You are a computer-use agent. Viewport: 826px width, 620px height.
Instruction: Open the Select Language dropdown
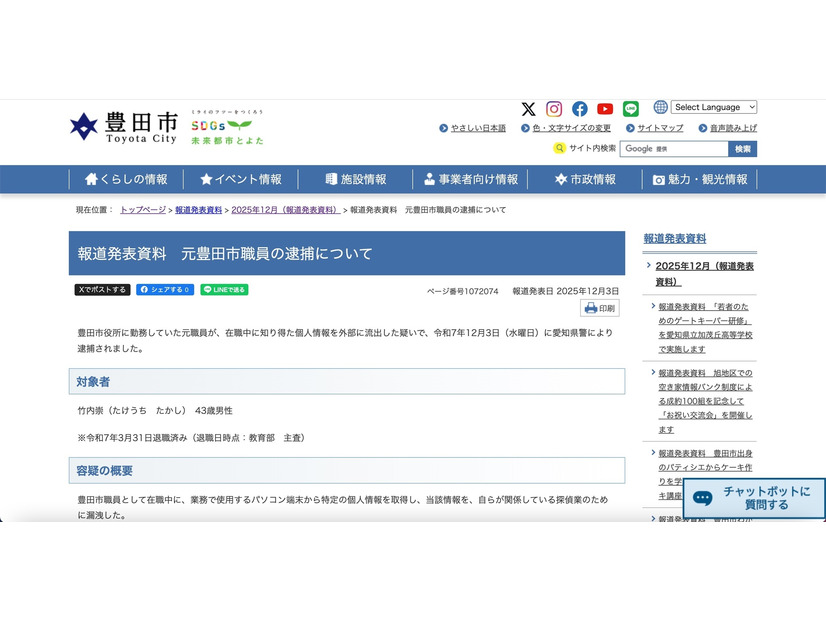coord(714,107)
